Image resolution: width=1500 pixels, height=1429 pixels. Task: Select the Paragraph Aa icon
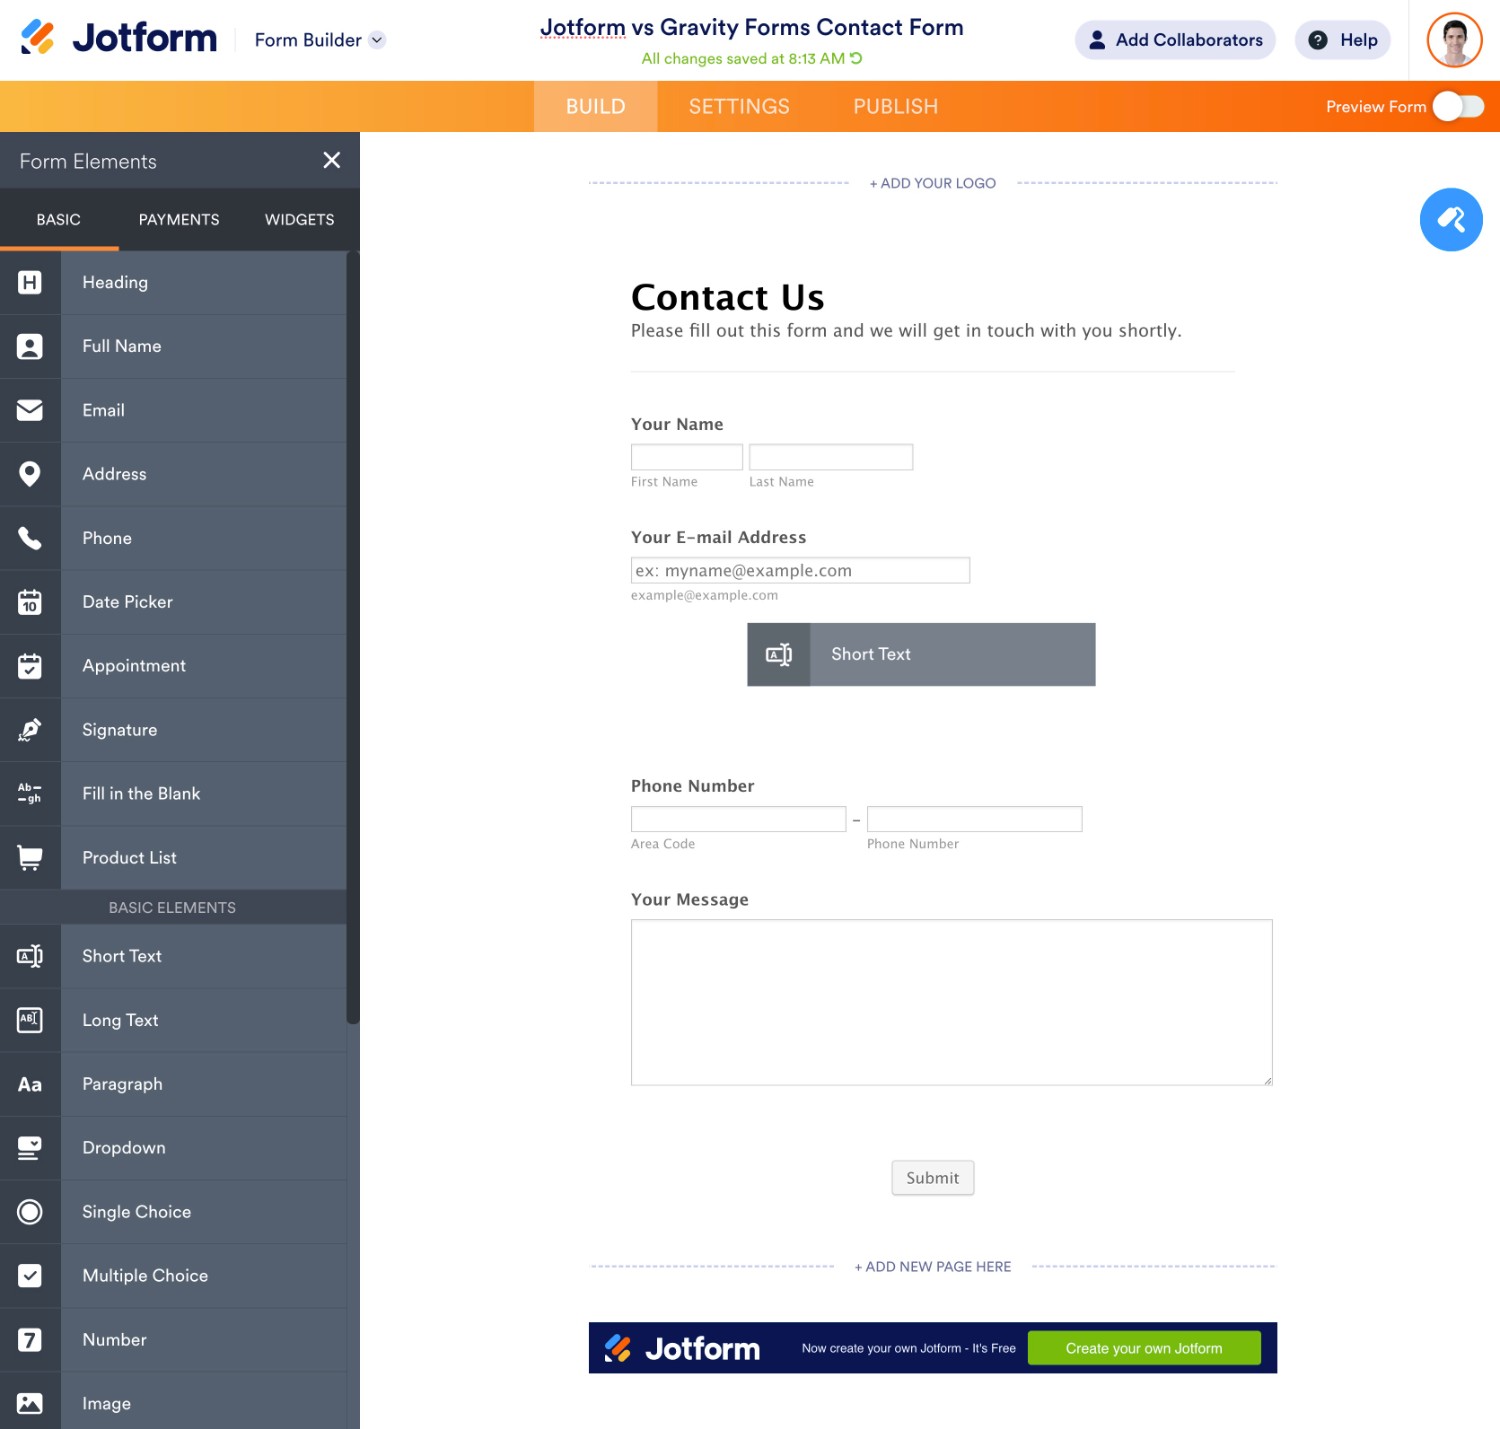(30, 1084)
